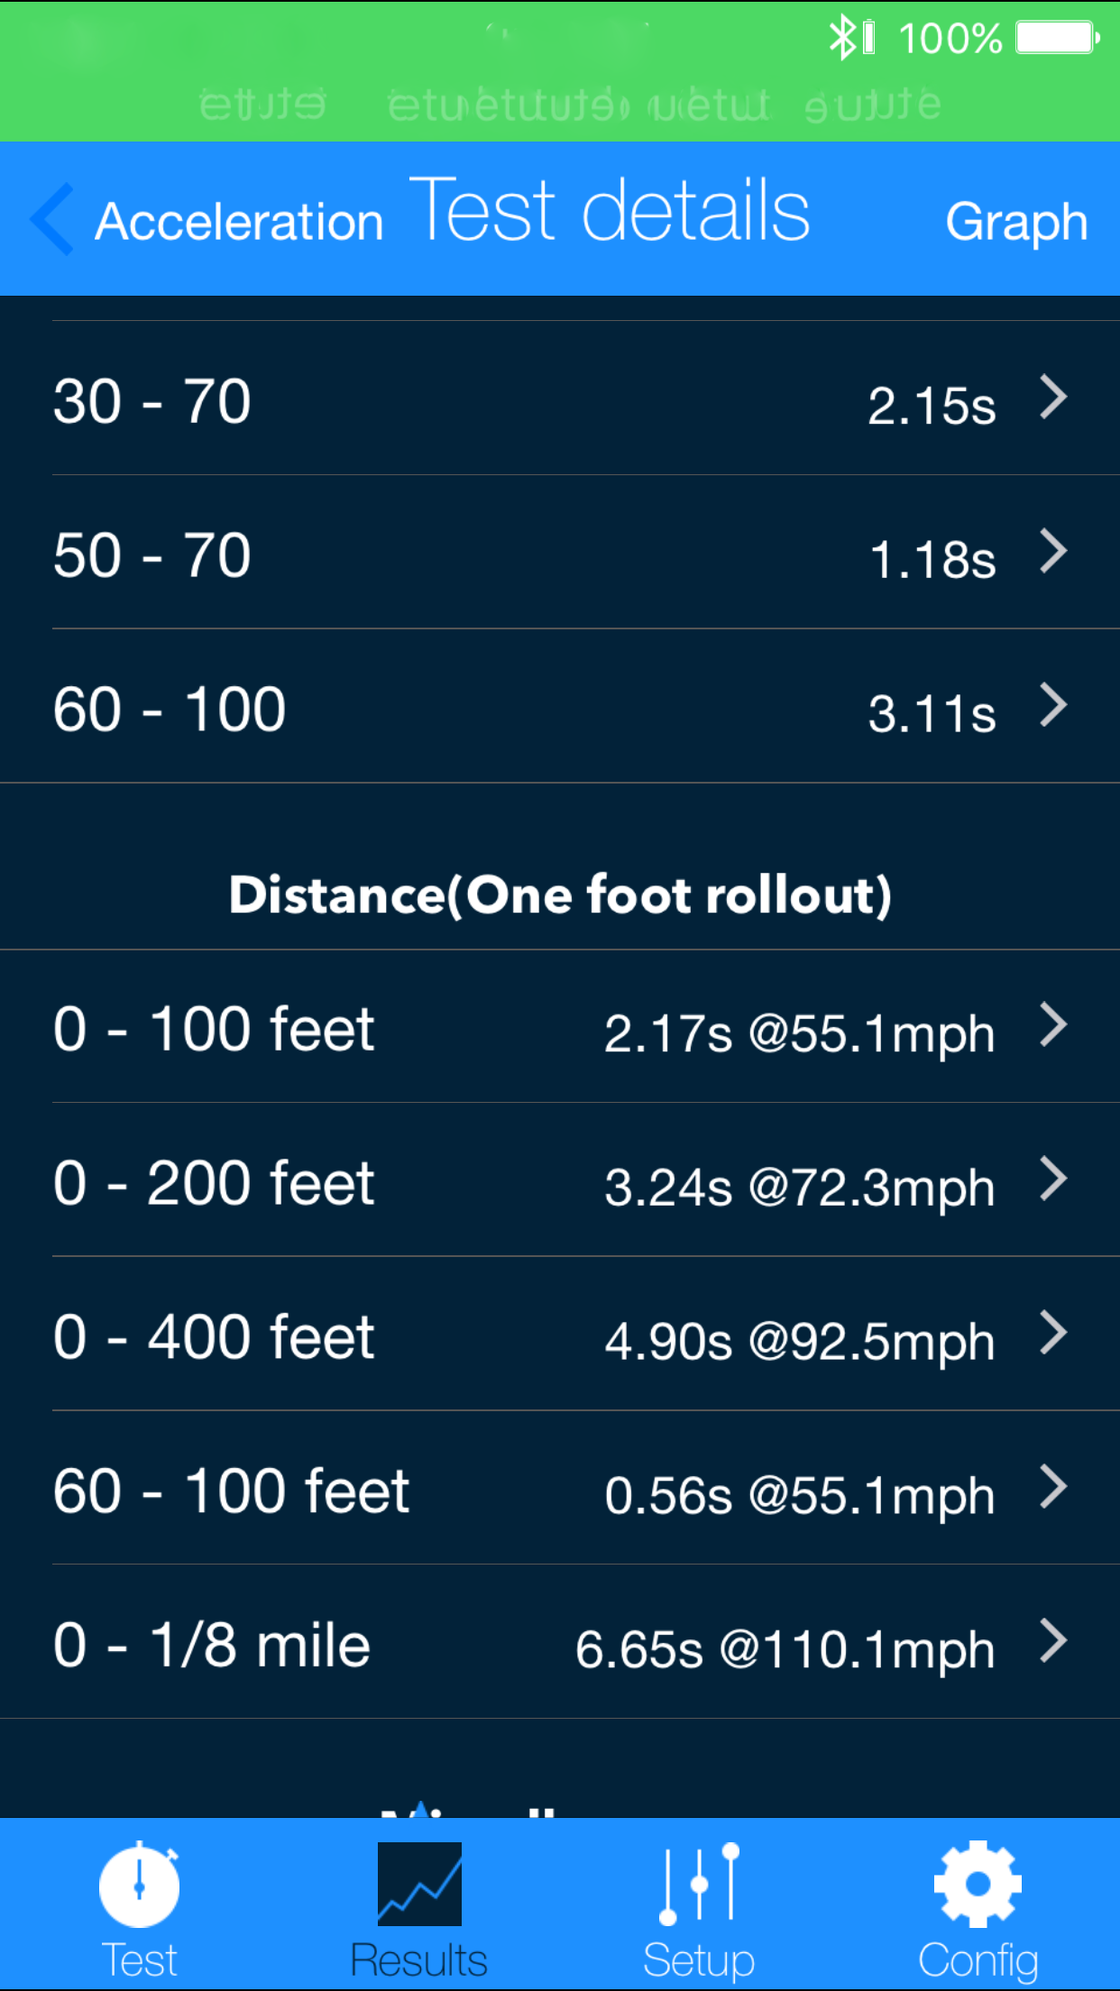The height and width of the screenshot is (1991, 1120).
Task: Tap the Bluetooth status icon
Action: pyautogui.click(x=843, y=38)
